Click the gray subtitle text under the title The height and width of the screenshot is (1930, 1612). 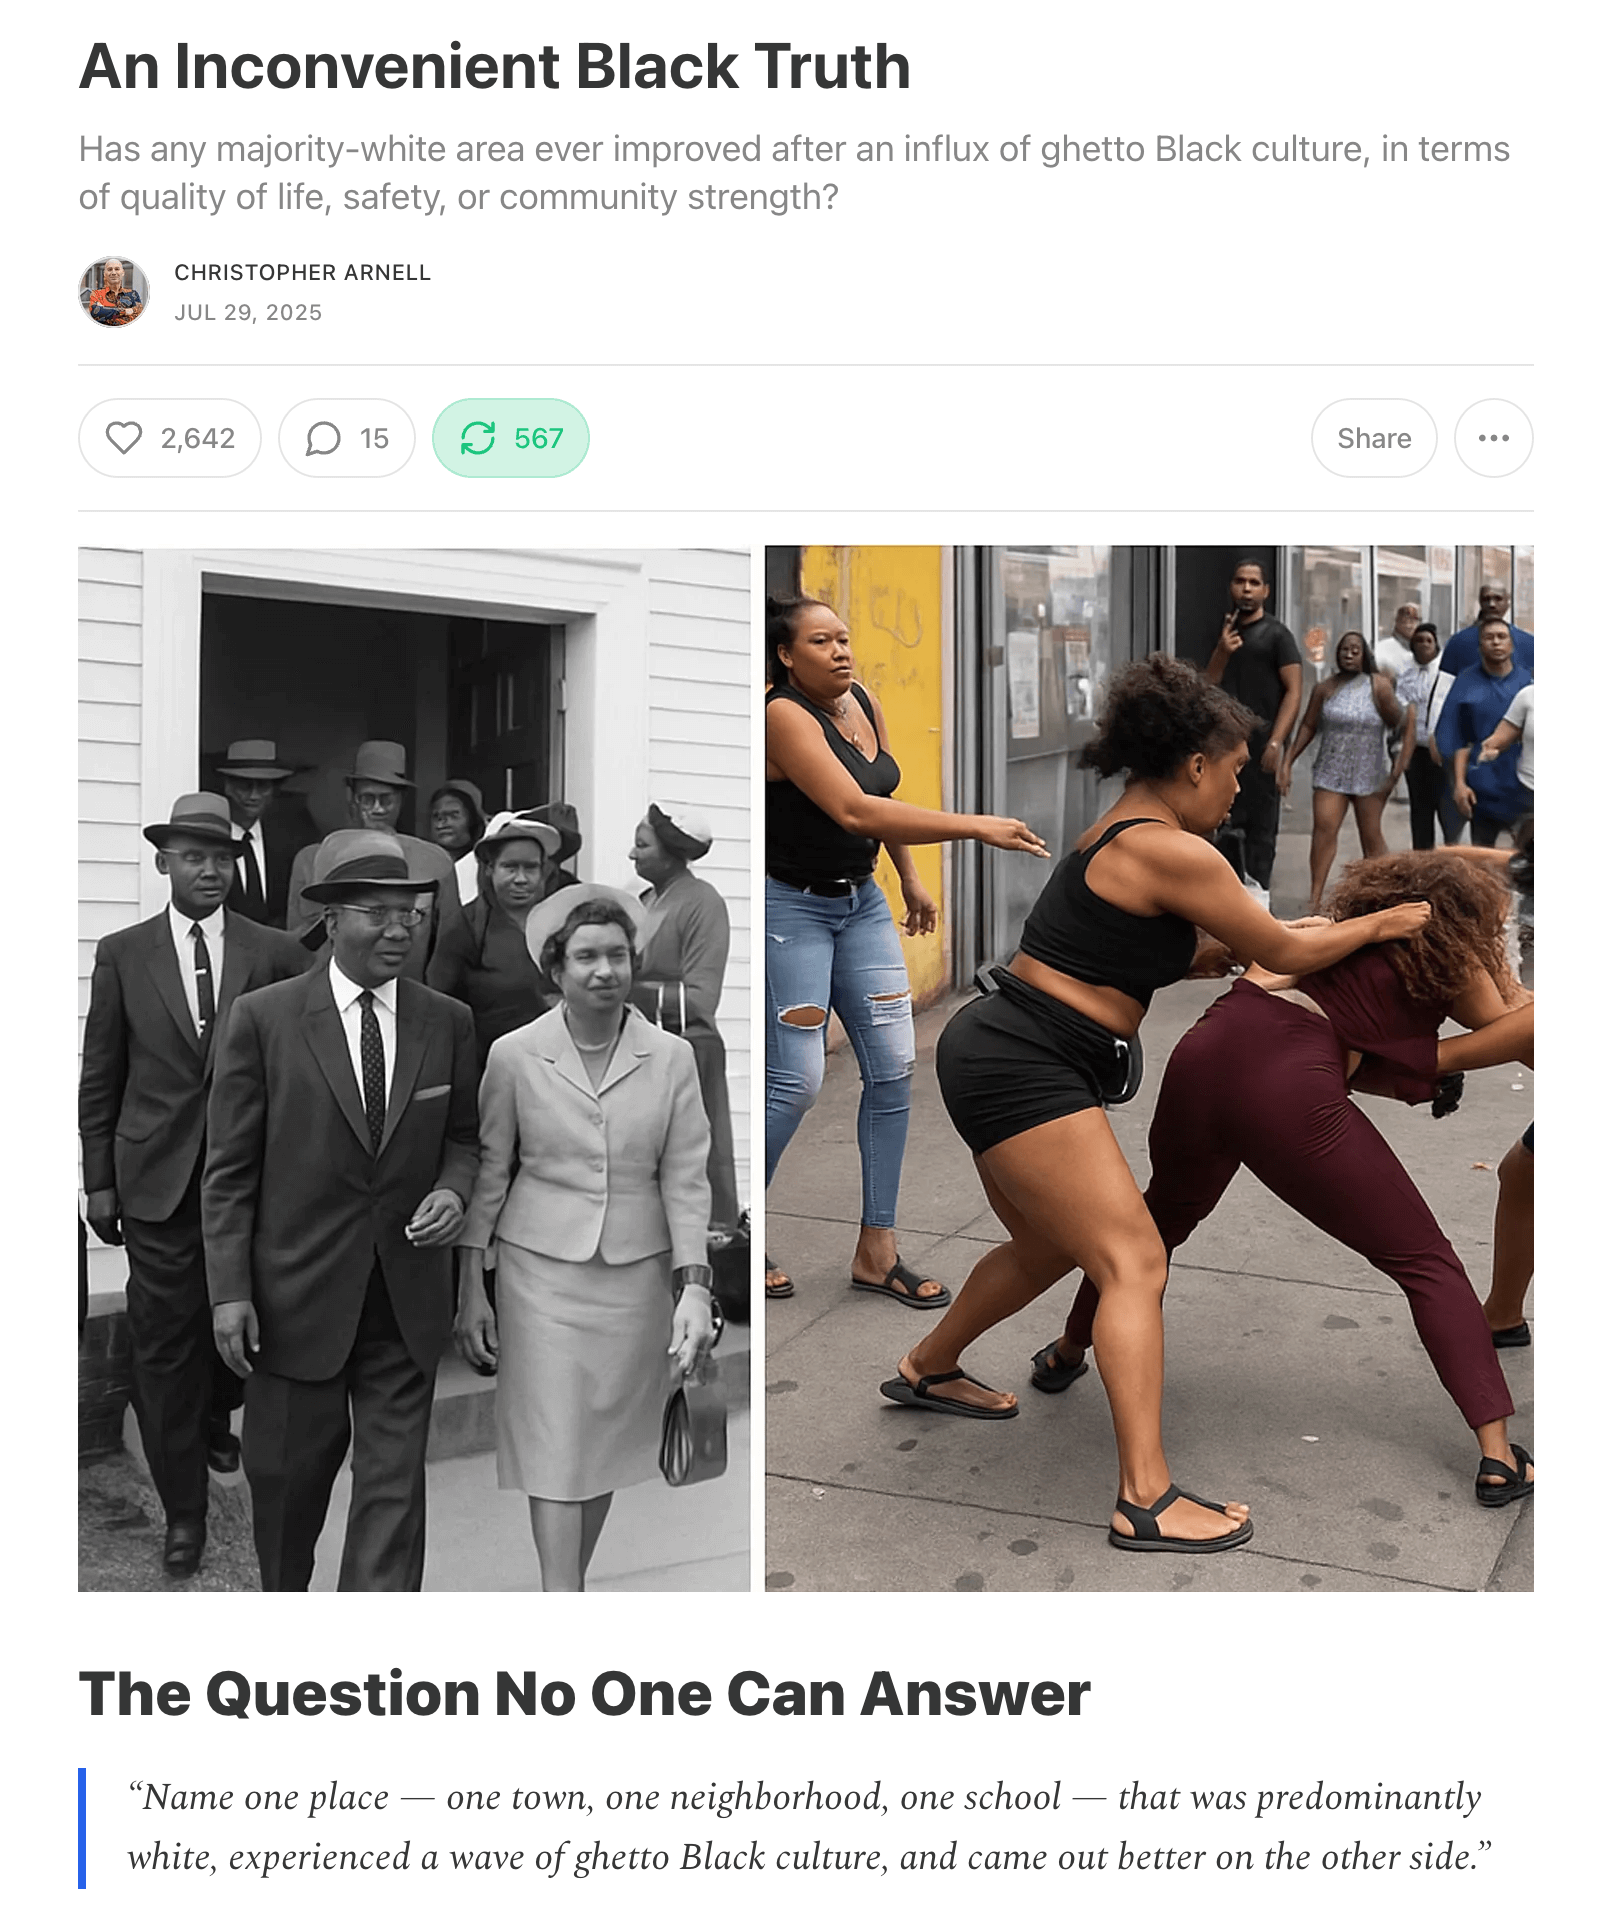(x=795, y=173)
